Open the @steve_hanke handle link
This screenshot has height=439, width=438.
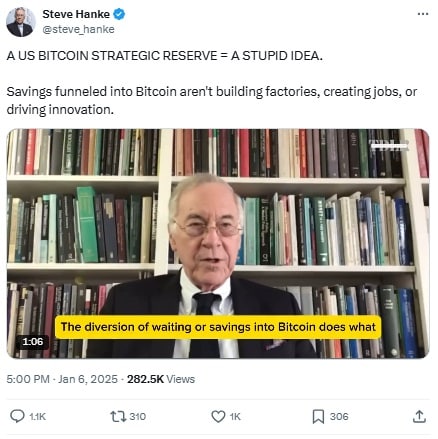click(78, 29)
